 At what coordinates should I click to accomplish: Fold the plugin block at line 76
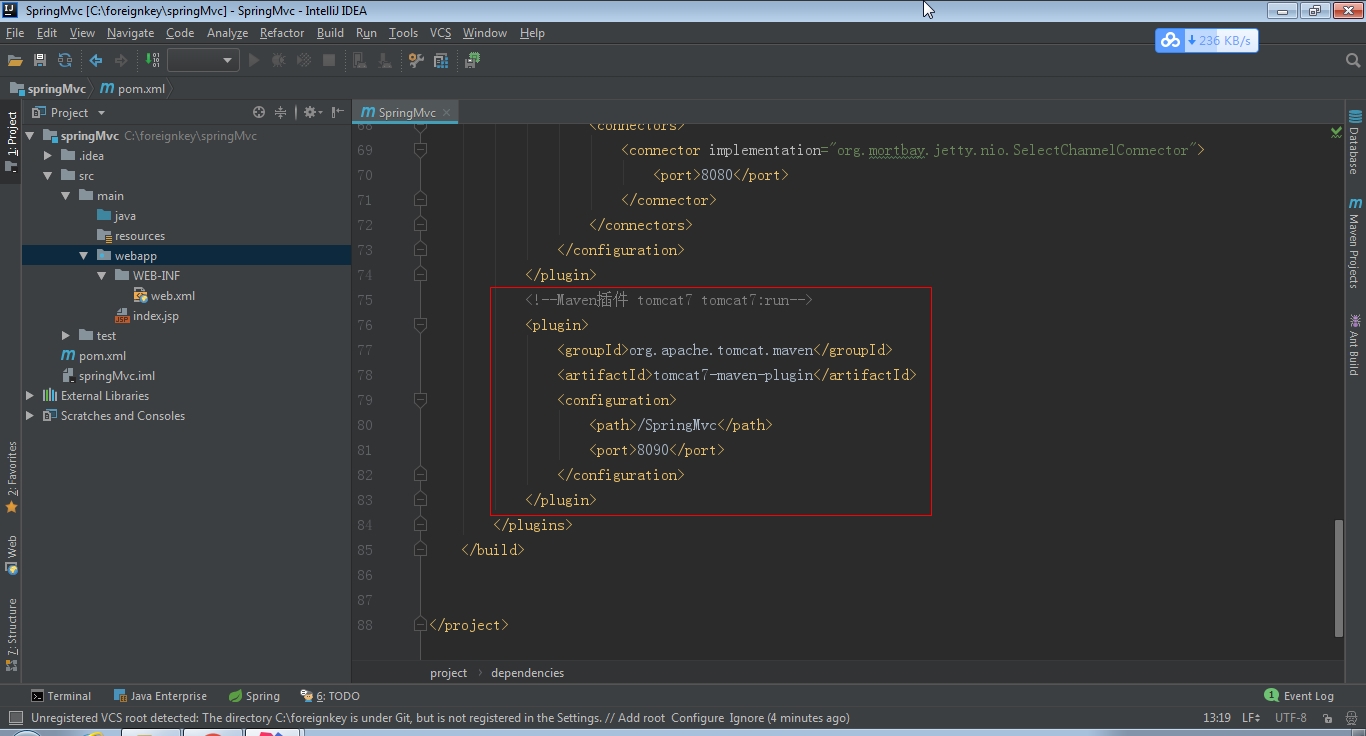click(420, 325)
